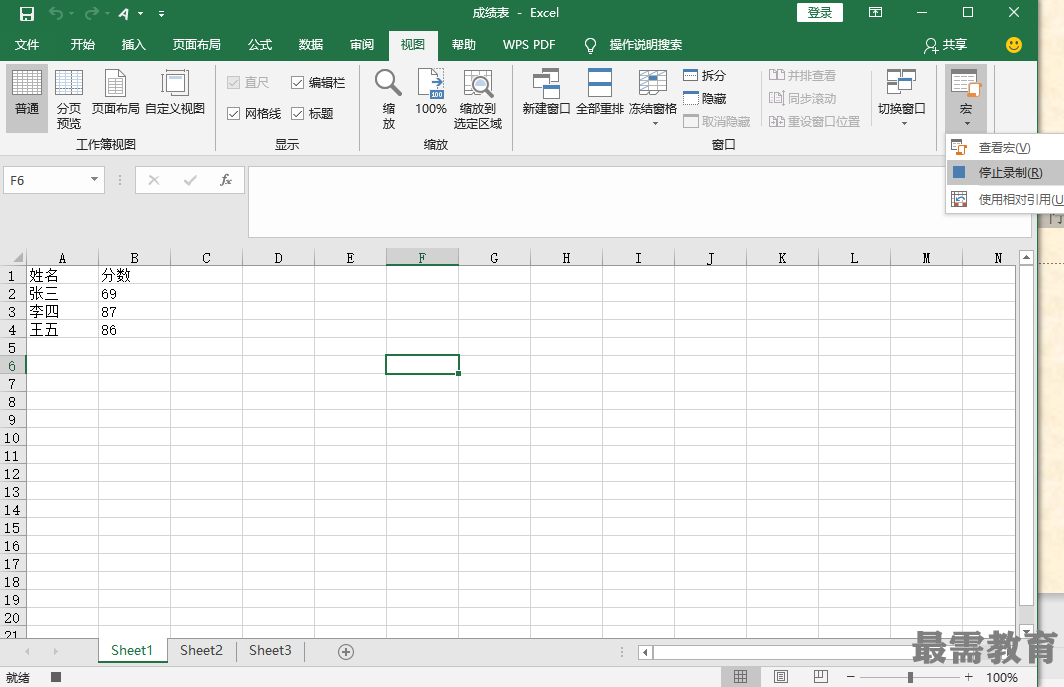Set zoom to 100% via ribbon icon
Image resolution: width=1064 pixels, height=687 pixels.
click(x=431, y=91)
